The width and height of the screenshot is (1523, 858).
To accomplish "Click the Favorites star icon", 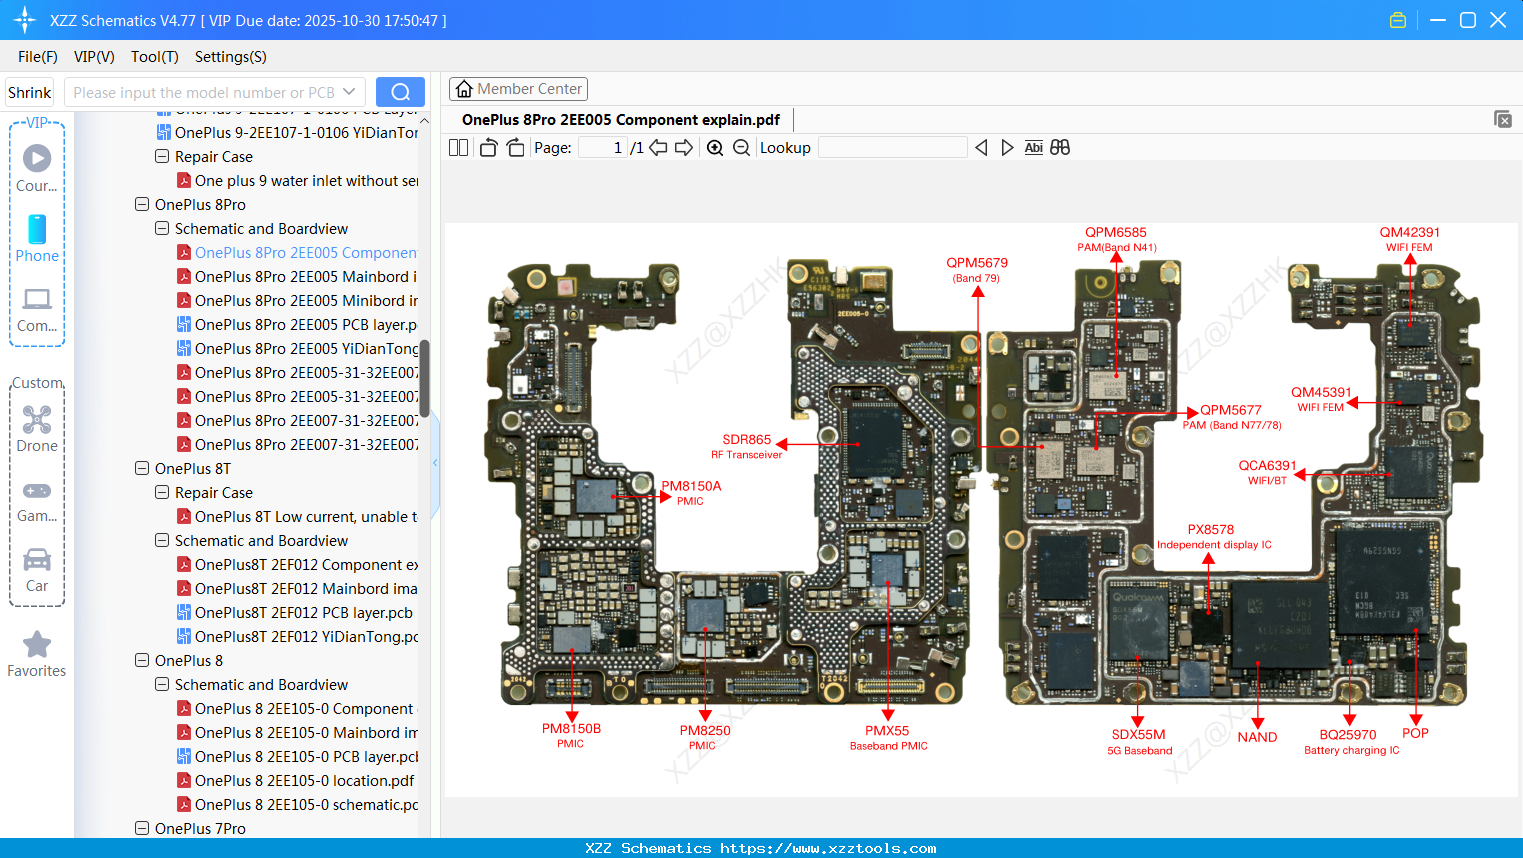I will coord(37,643).
